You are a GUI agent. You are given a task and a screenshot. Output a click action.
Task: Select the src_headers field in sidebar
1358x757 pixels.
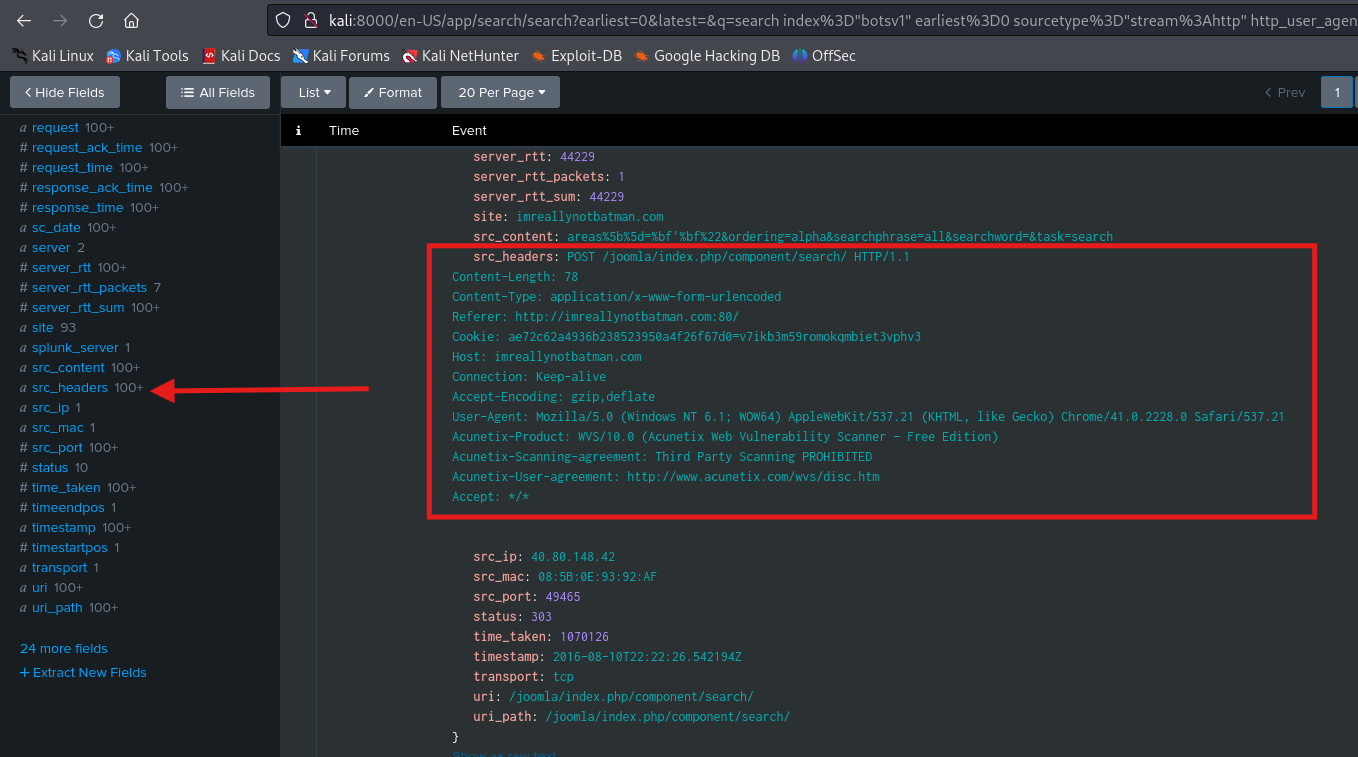pyautogui.click(x=70, y=388)
